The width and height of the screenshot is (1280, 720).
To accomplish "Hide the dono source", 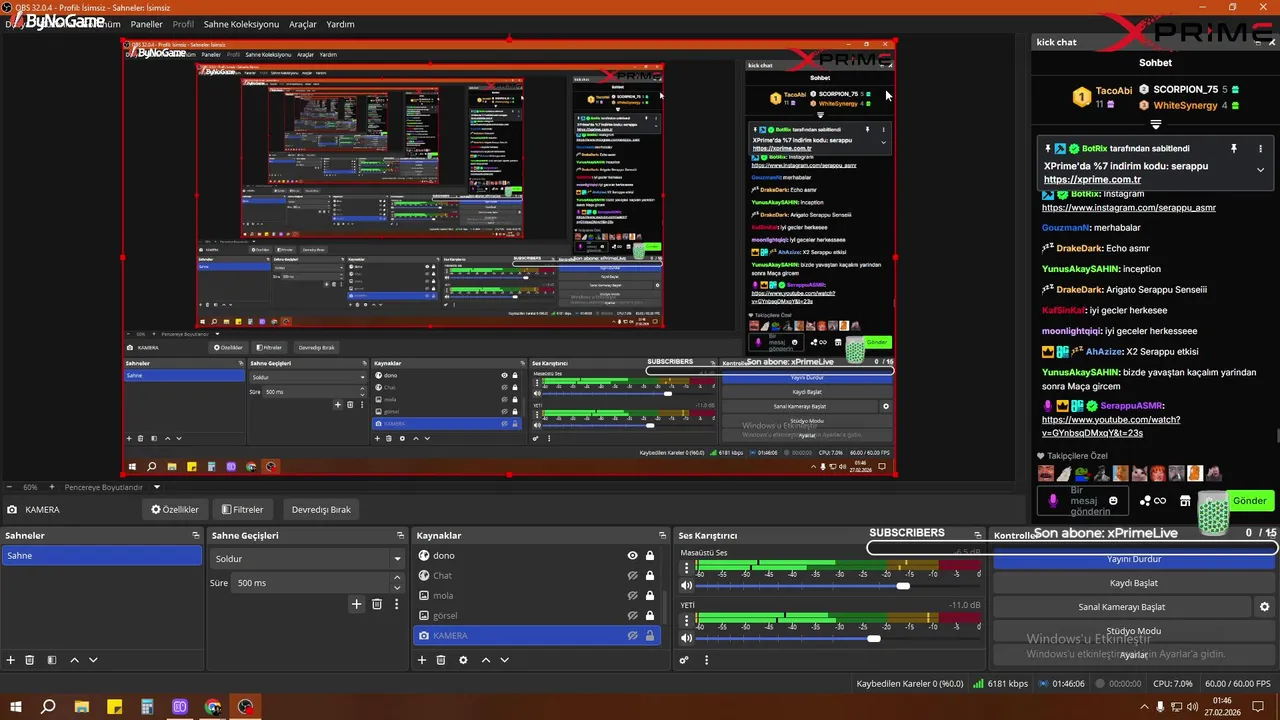I will point(632,556).
